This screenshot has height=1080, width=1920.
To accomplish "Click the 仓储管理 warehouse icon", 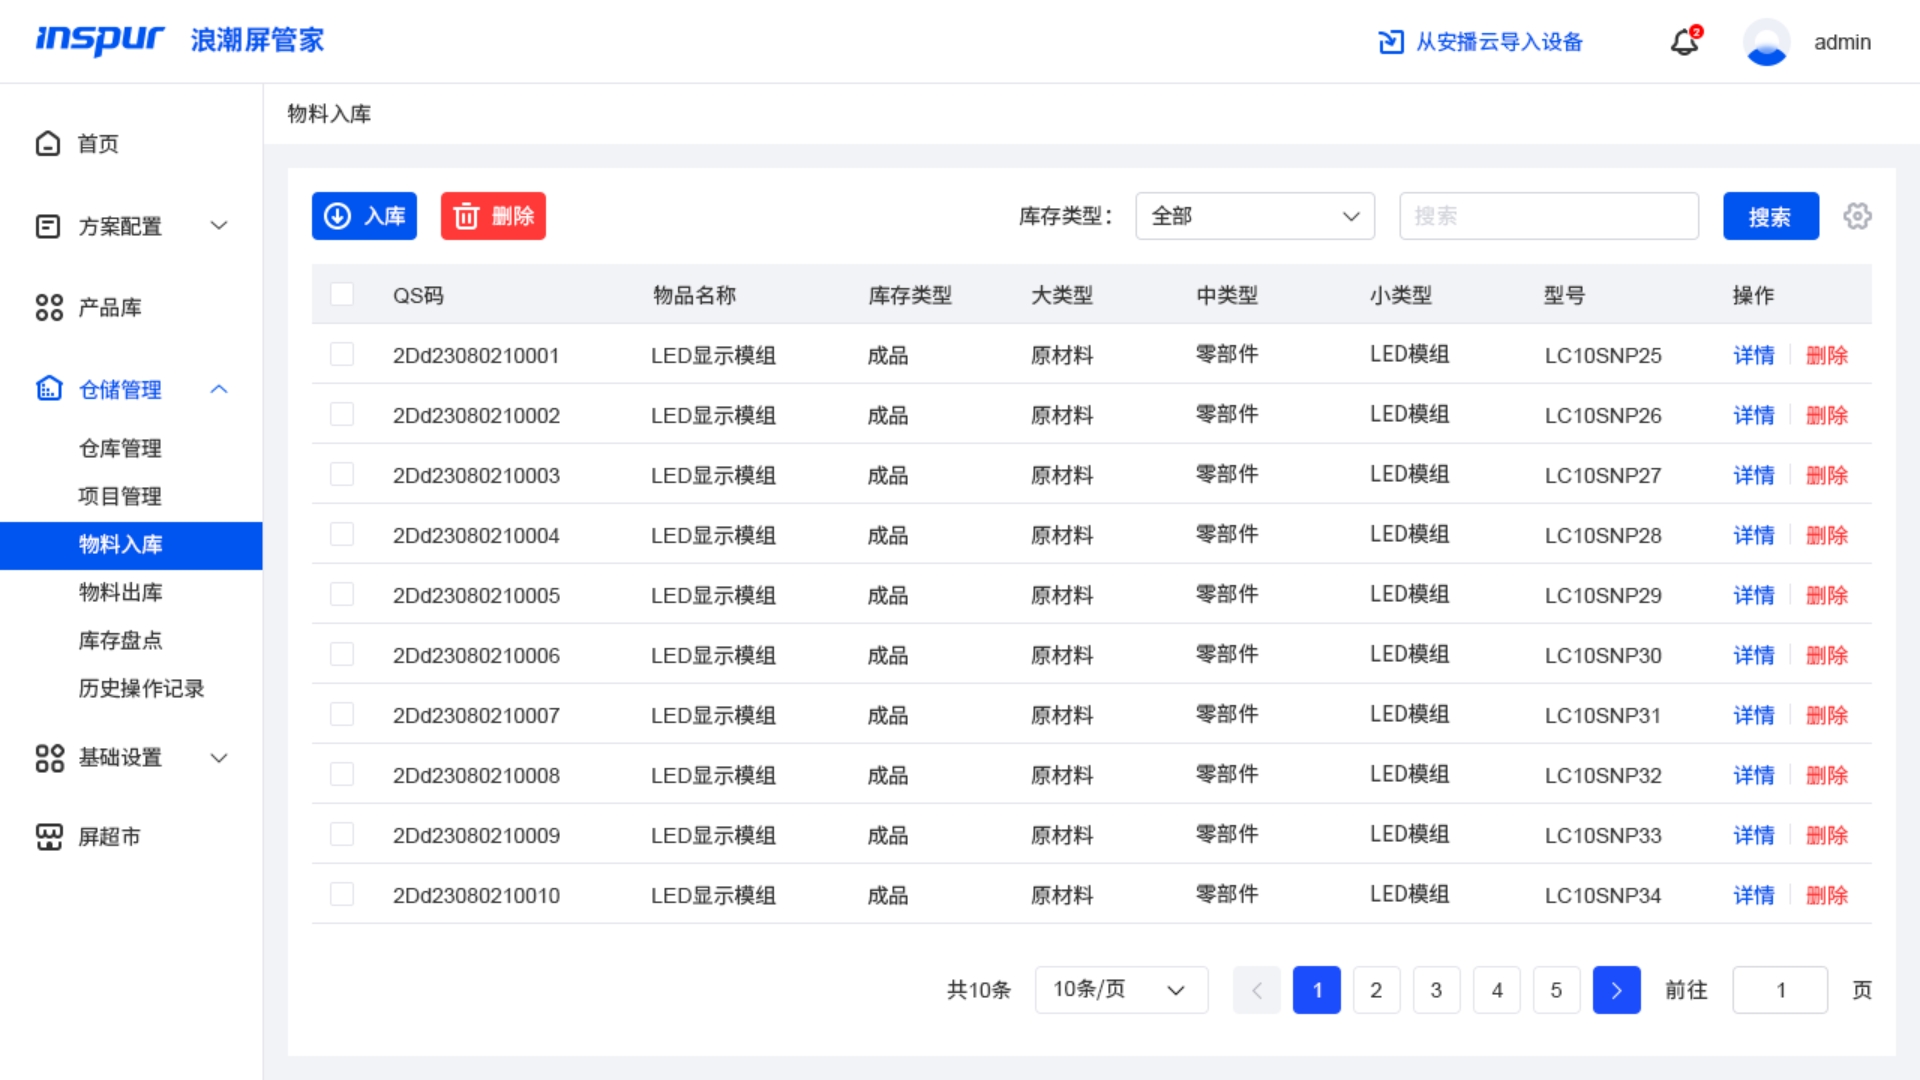I will click(x=49, y=388).
